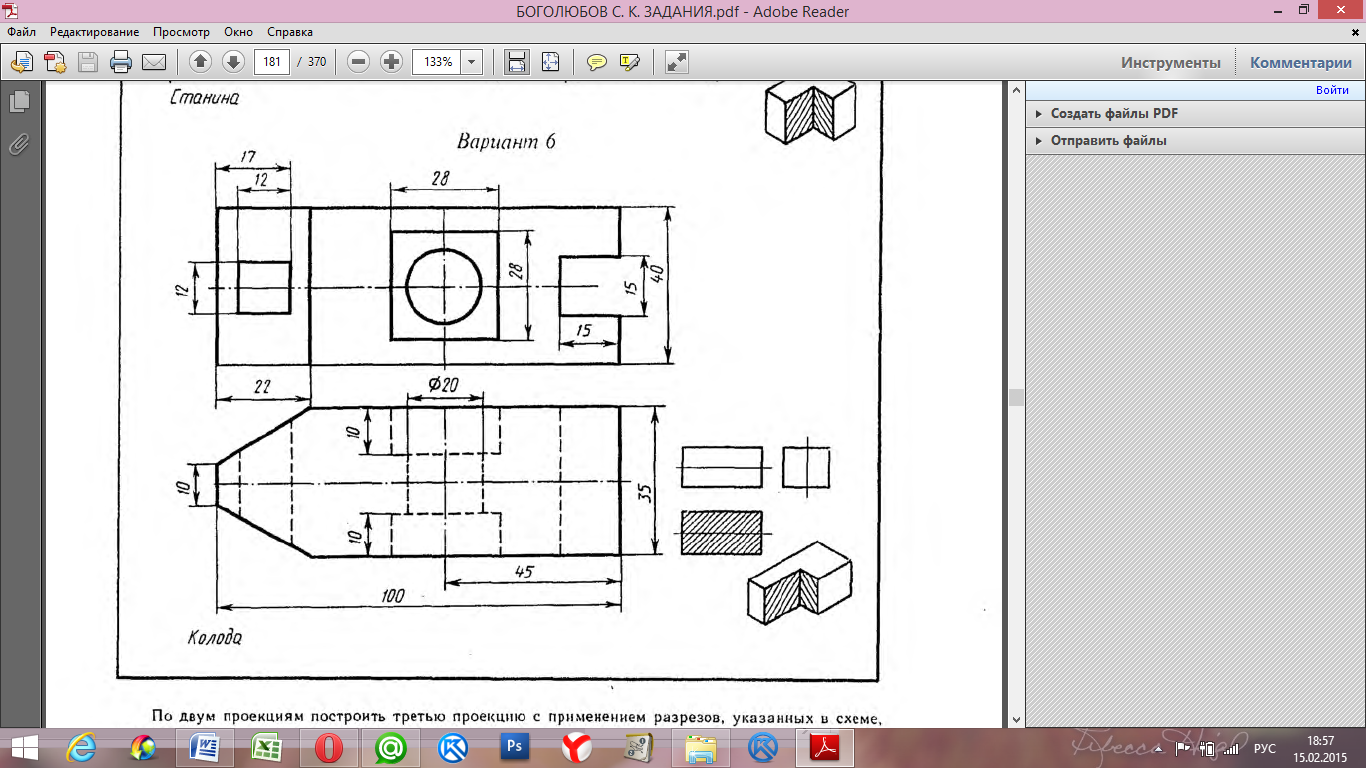Click the grayed Save file icon
Image resolution: width=1366 pixels, height=768 pixels.
click(88, 62)
